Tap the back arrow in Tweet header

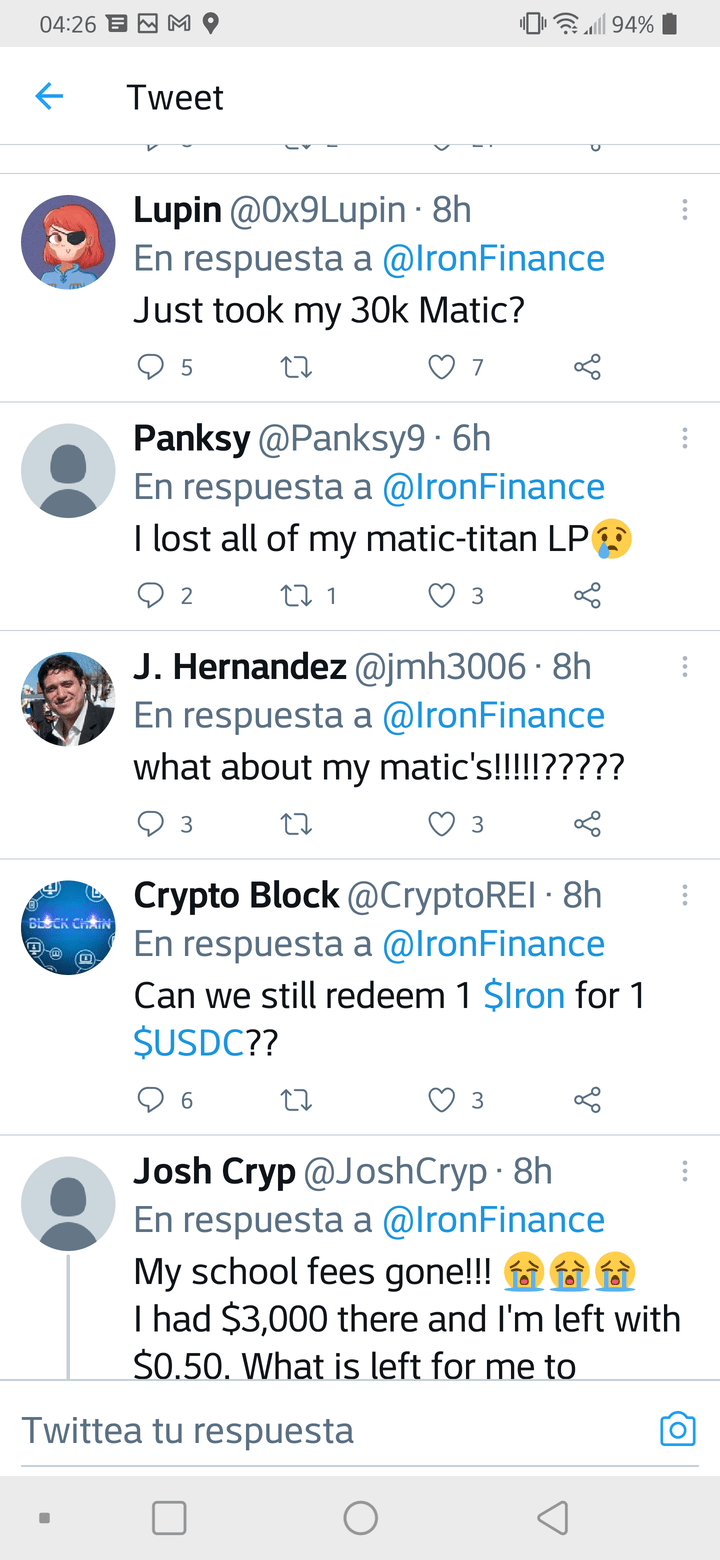[49, 97]
